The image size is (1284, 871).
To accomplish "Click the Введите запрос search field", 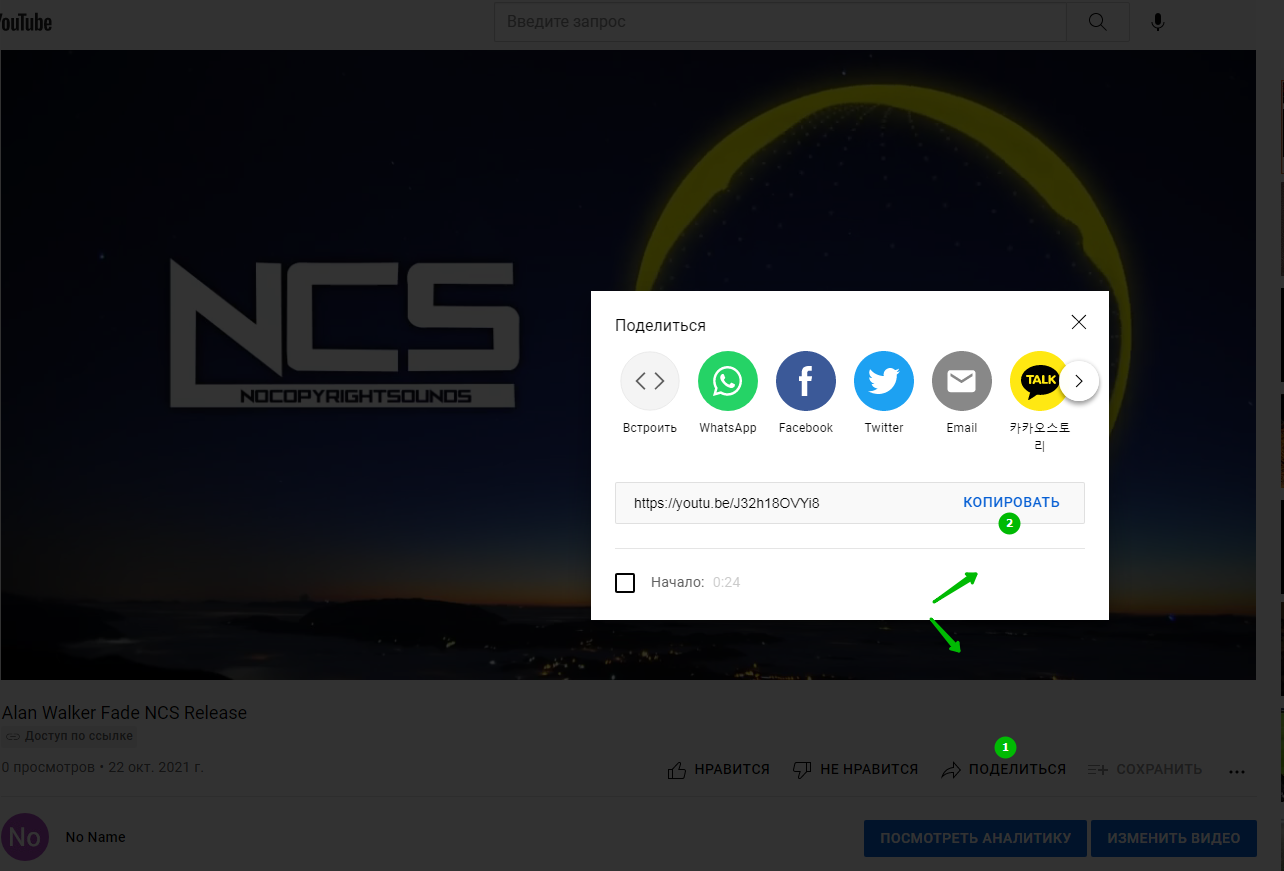I will (780, 22).
